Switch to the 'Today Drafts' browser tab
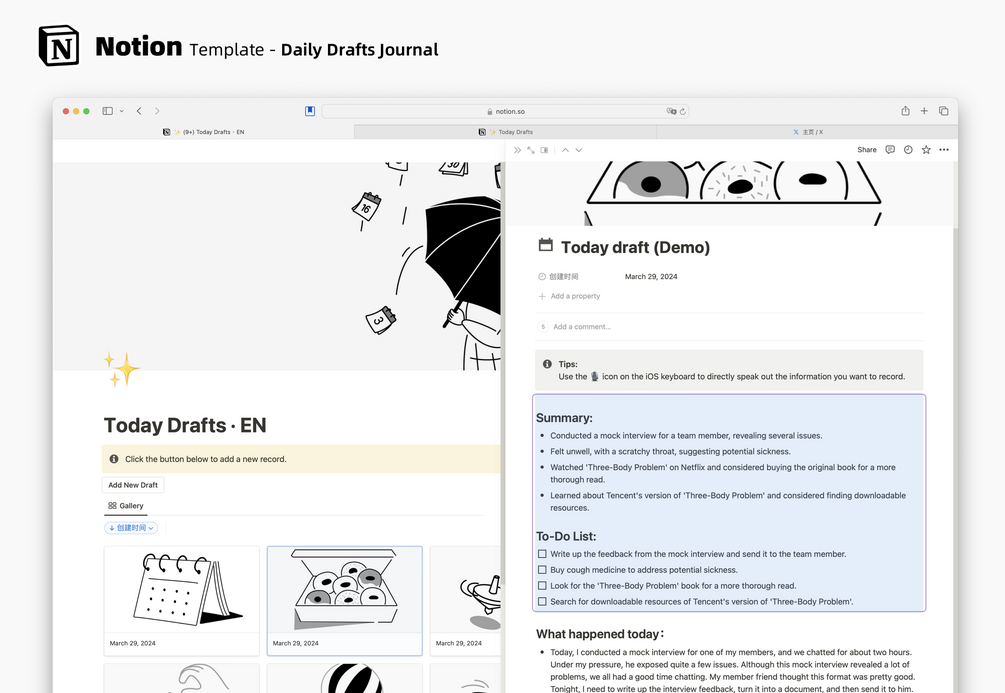Viewport: 1005px width, 693px height. click(x=505, y=132)
